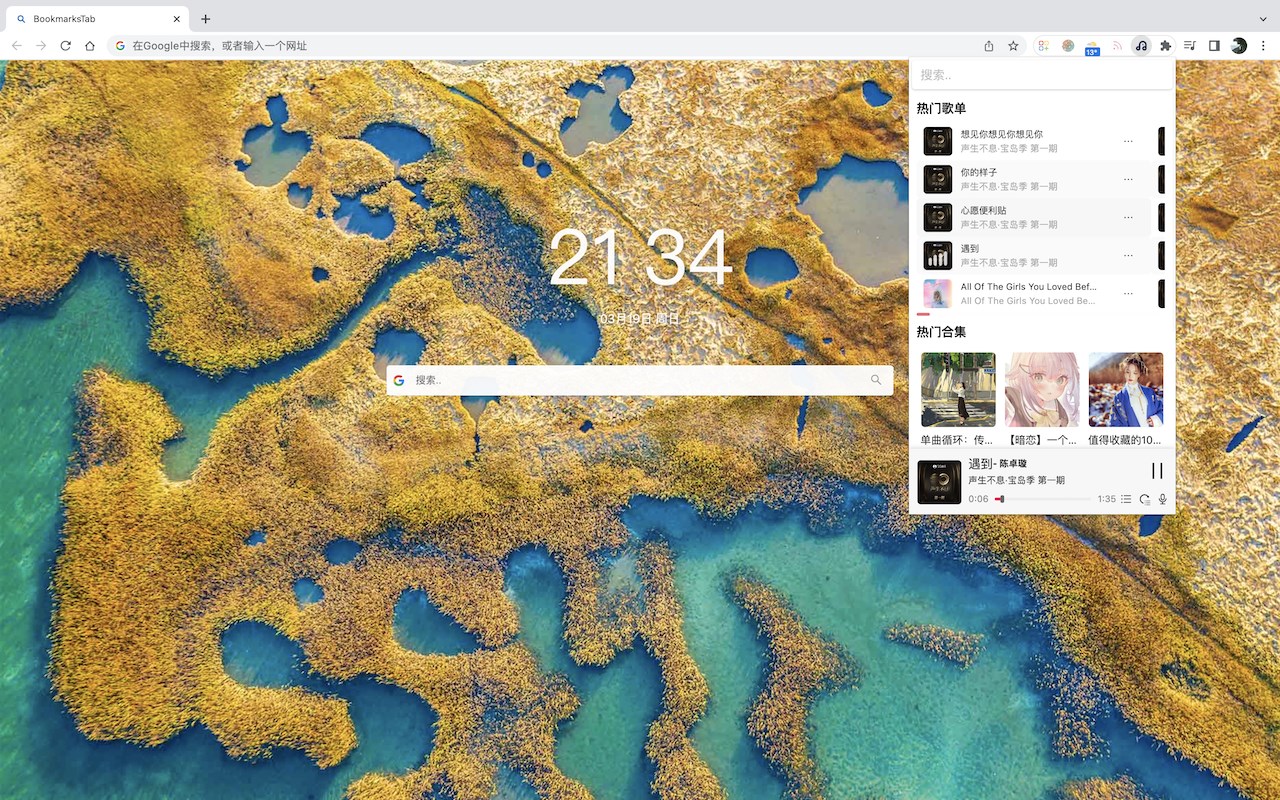1280x800 pixels.
Task: Show lyrics with the microphone icon
Action: click(x=1162, y=499)
